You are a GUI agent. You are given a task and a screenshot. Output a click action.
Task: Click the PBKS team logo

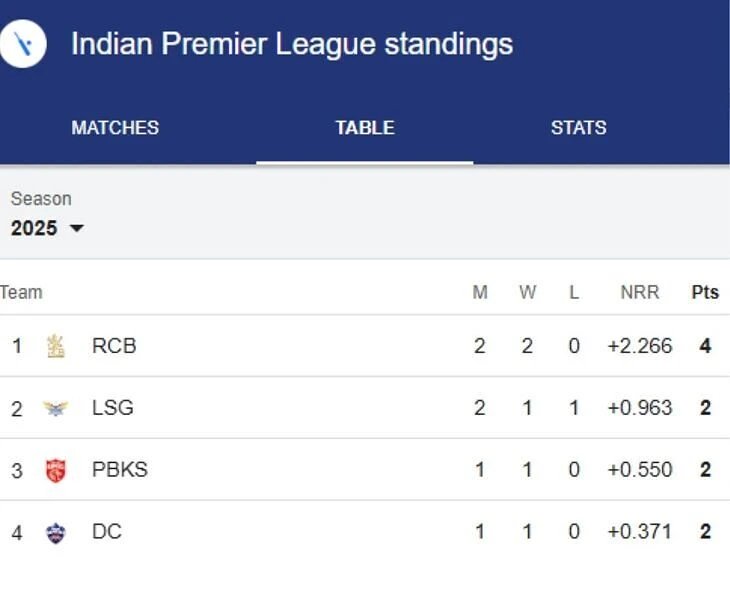(x=56, y=470)
